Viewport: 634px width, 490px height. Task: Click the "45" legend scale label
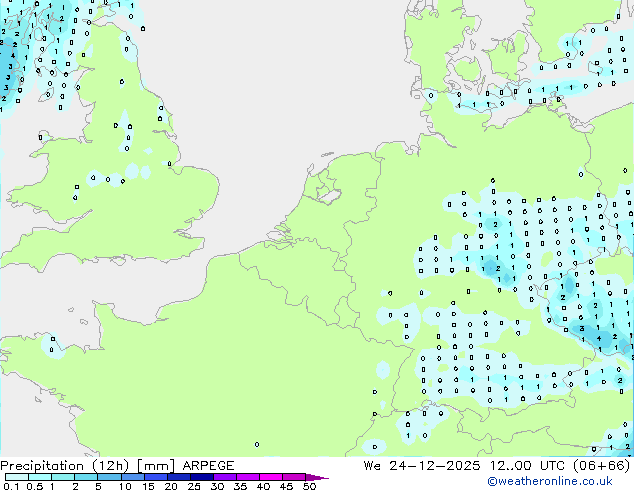click(286, 486)
